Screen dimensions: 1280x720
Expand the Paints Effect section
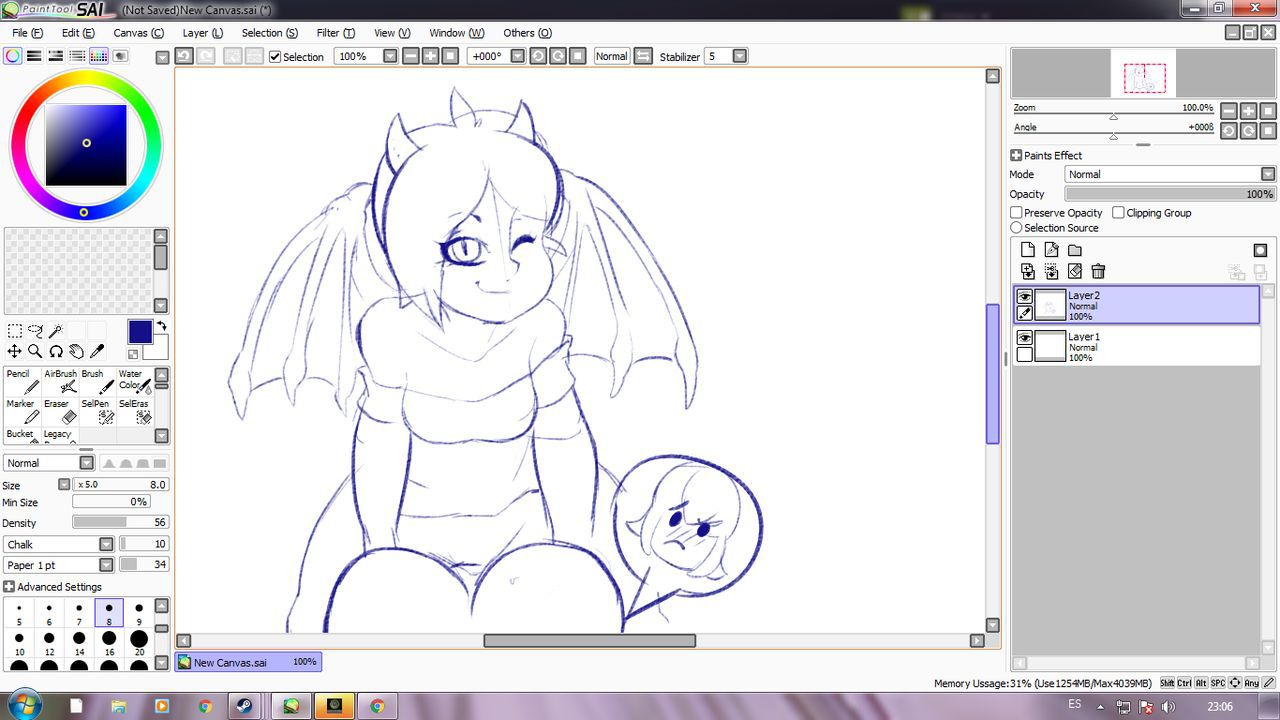pos(1016,155)
